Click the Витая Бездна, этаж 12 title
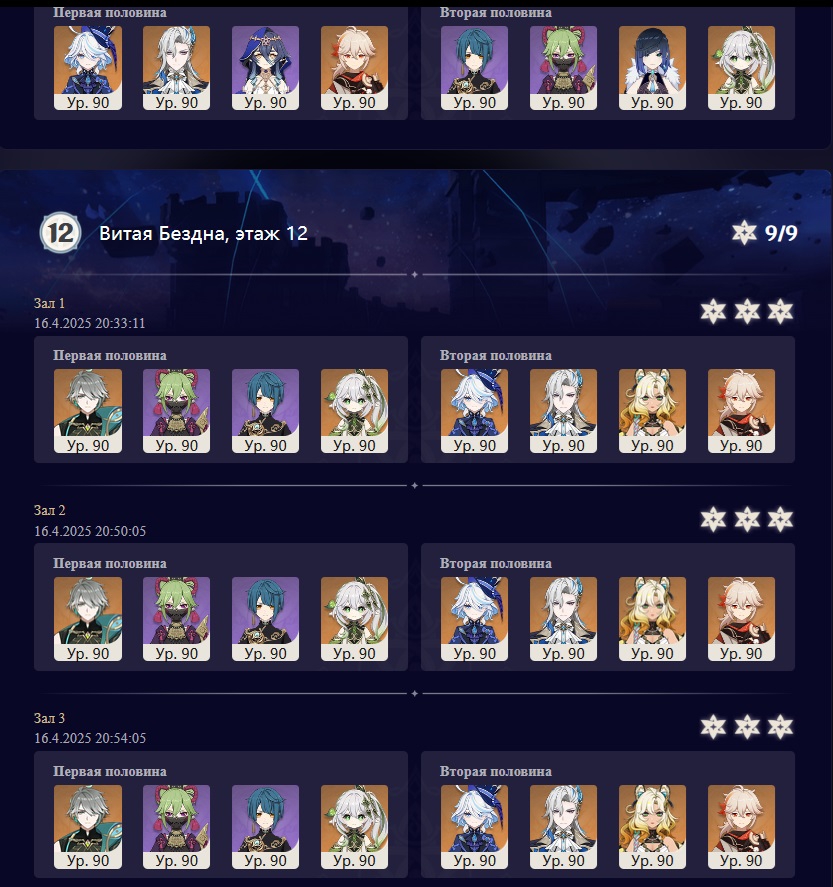Viewport: 833px width, 887px height. (204, 233)
